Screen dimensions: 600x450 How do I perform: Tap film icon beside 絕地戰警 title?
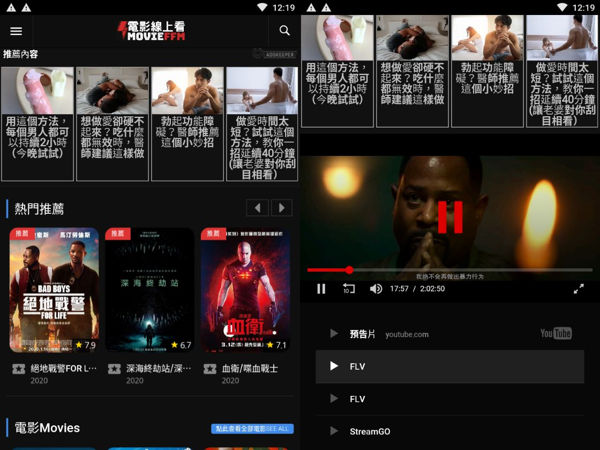[x=18, y=369]
